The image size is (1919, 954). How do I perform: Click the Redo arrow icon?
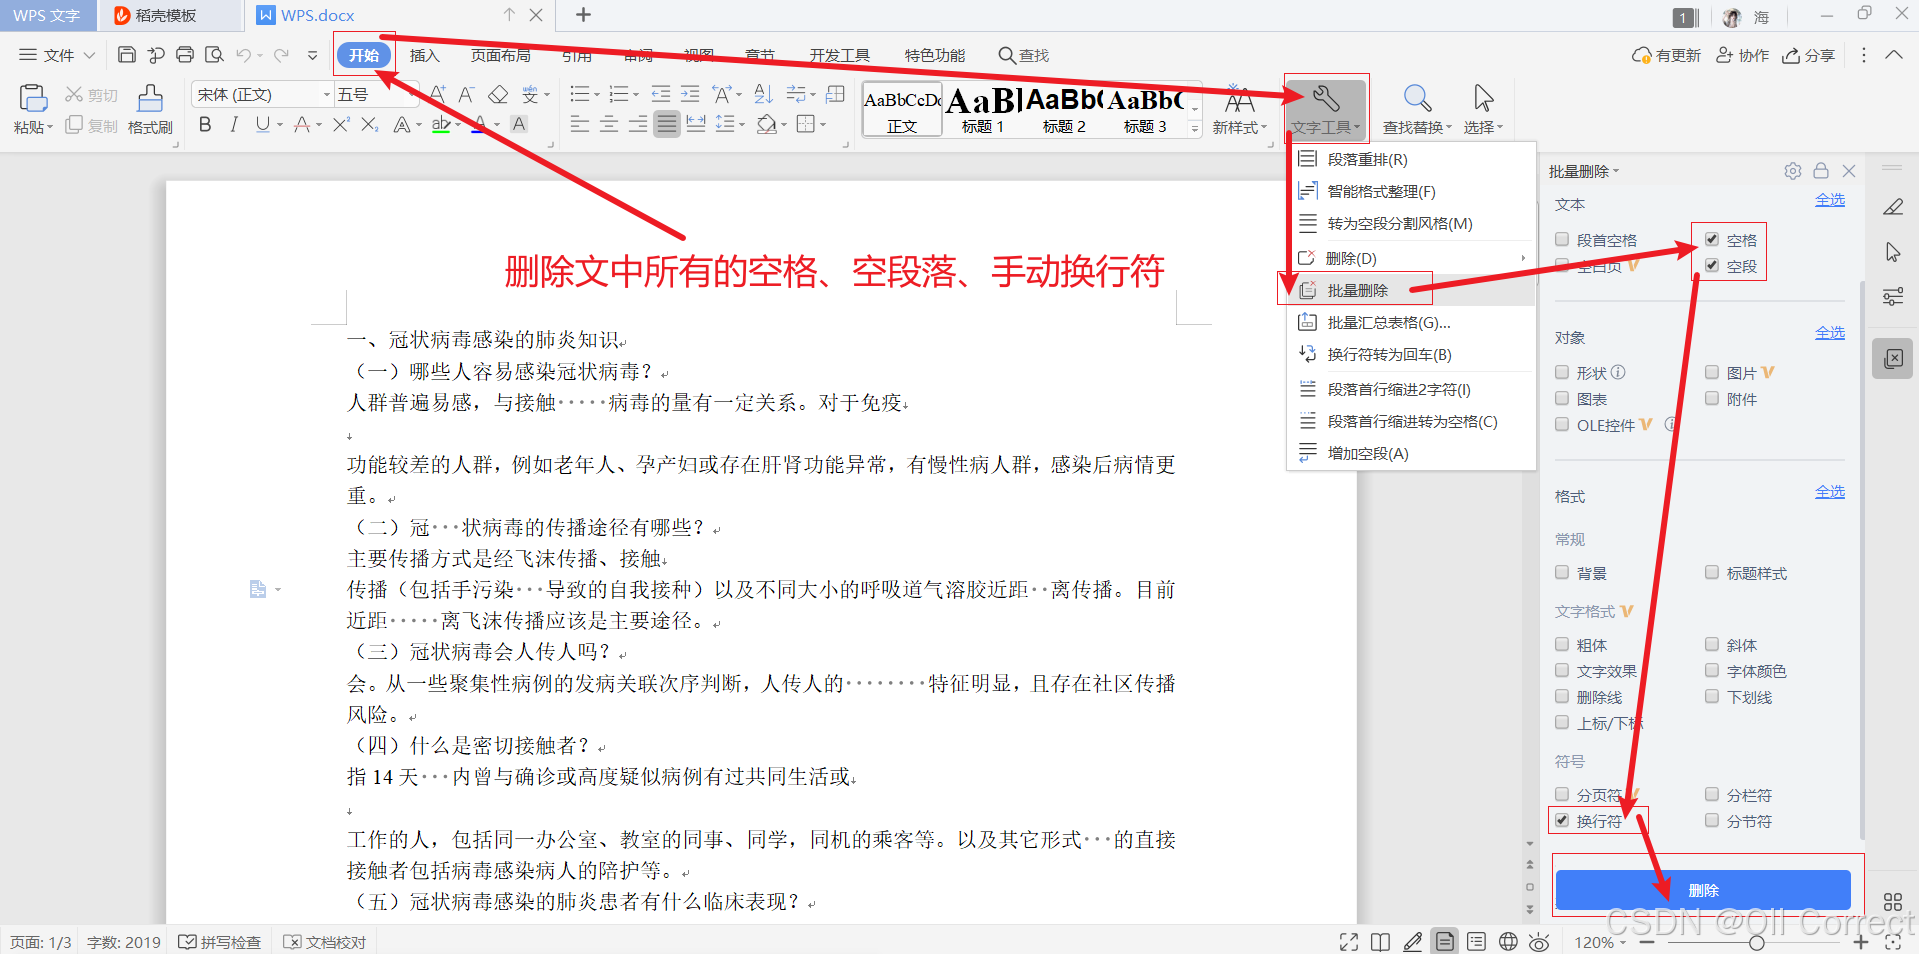coord(282,55)
